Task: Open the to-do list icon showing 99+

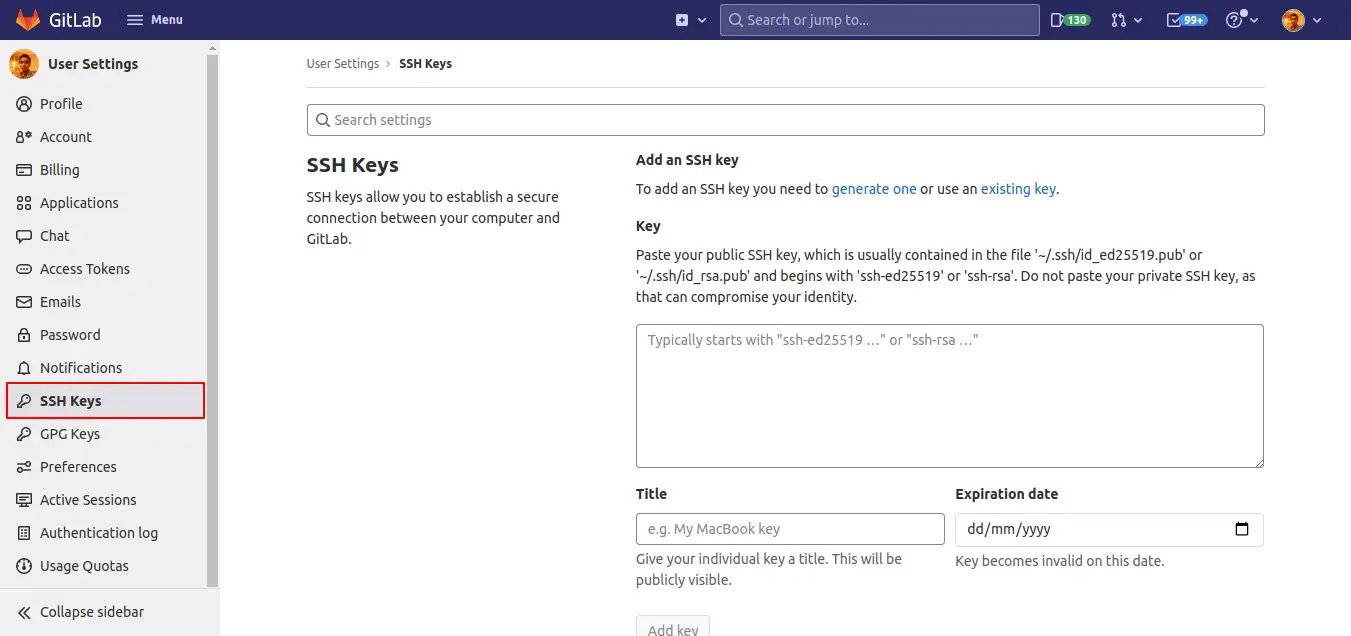Action: [1186, 20]
